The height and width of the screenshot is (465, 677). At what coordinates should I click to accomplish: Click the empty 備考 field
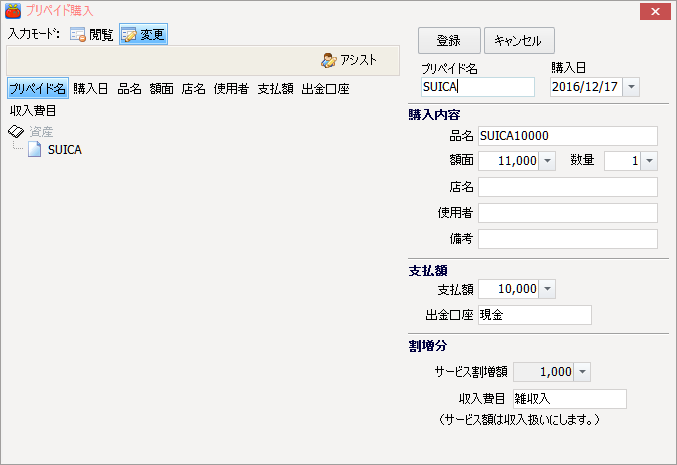[x=568, y=239]
